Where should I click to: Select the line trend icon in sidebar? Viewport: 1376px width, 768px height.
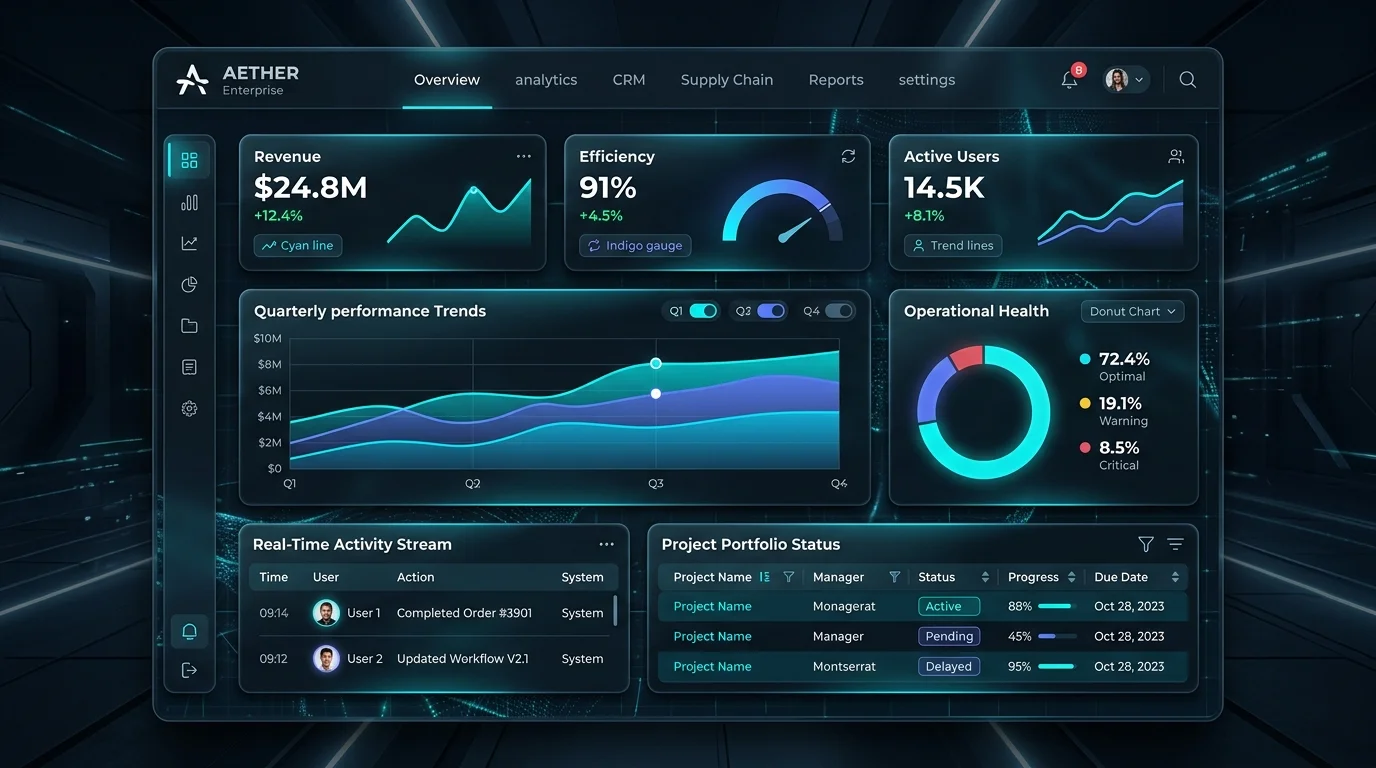(x=189, y=243)
